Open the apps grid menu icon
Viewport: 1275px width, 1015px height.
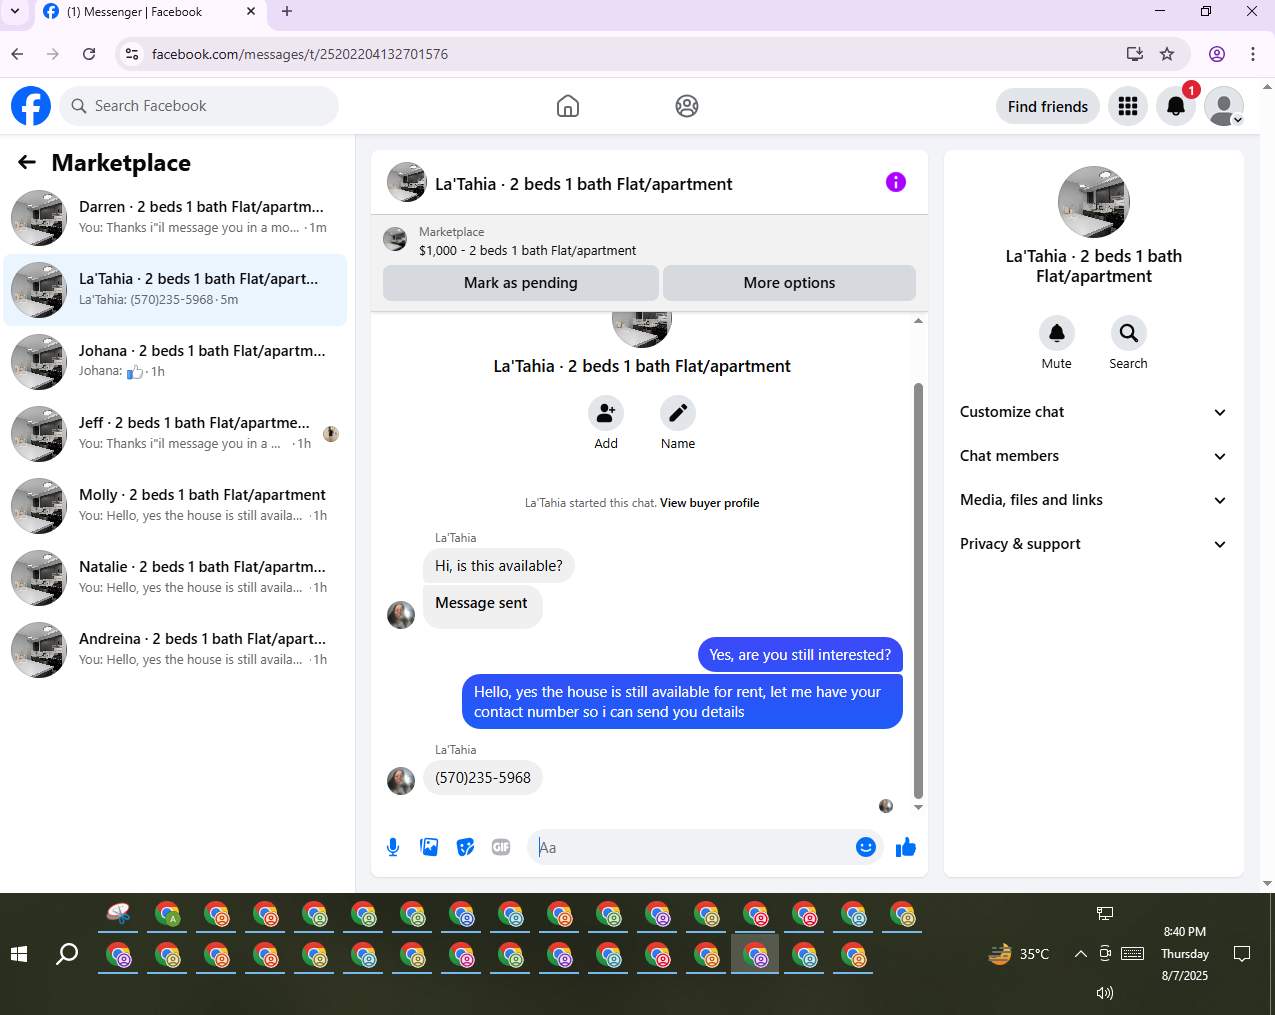pos(1128,106)
